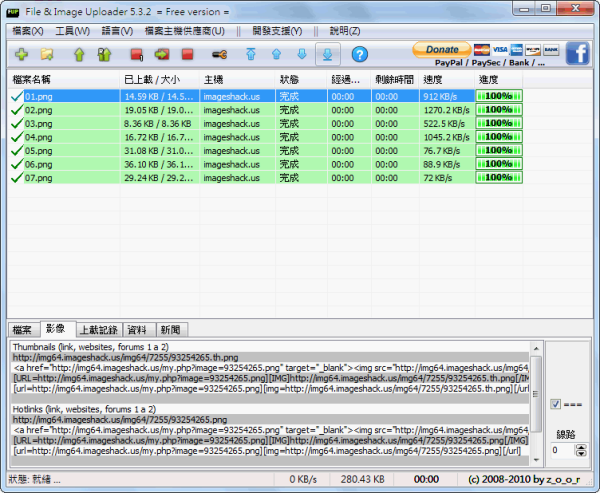Click the blue move down arrow icon
Image resolution: width=600 pixels, height=493 pixels.
[301, 54]
